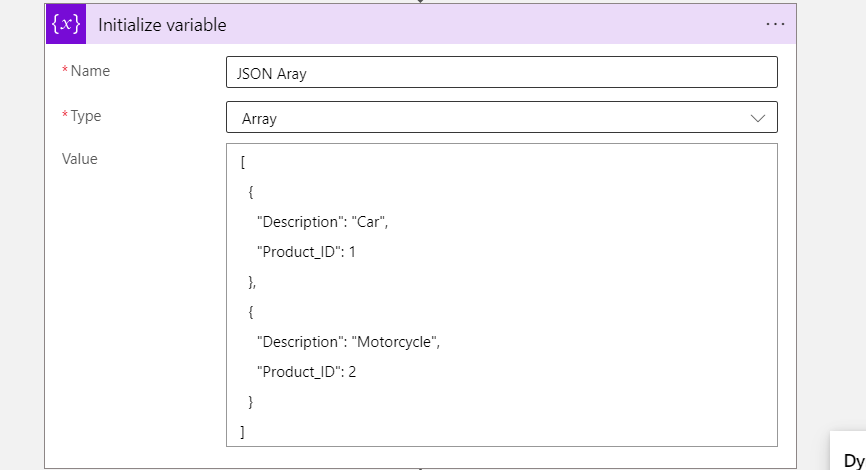Place cursor on "Description": "Car" line
The height and width of the screenshot is (470, 866).
323,222
